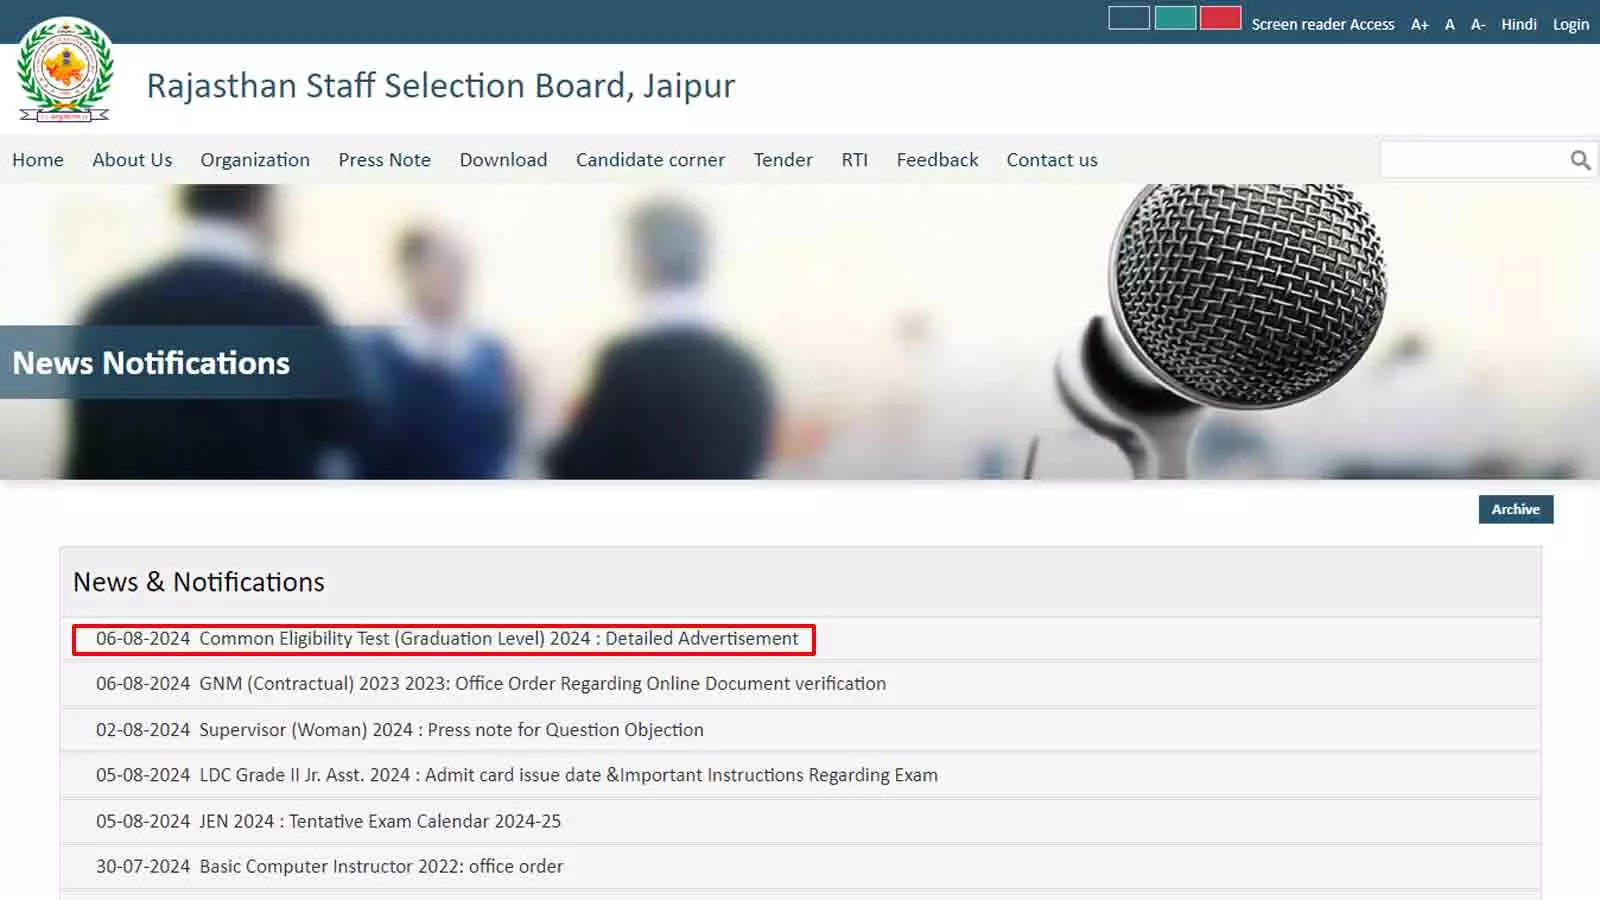Open Screen reader Access link
The width and height of the screenshot is (1600, 900).
(x=1322, y=24)
